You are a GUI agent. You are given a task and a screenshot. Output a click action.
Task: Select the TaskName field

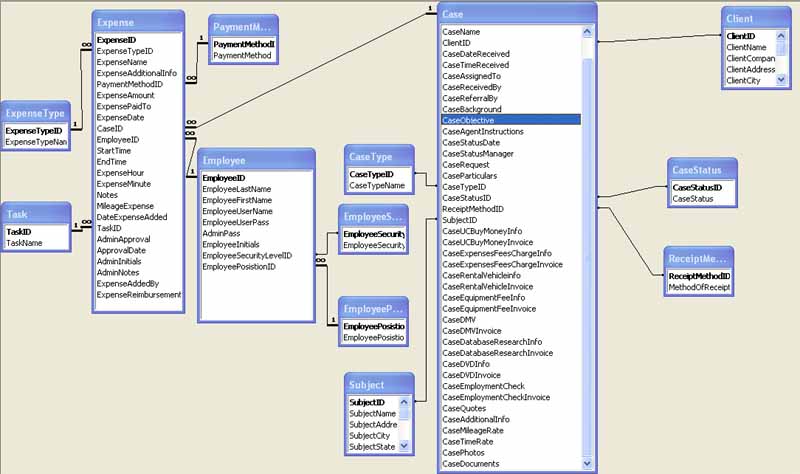(24, 243)
